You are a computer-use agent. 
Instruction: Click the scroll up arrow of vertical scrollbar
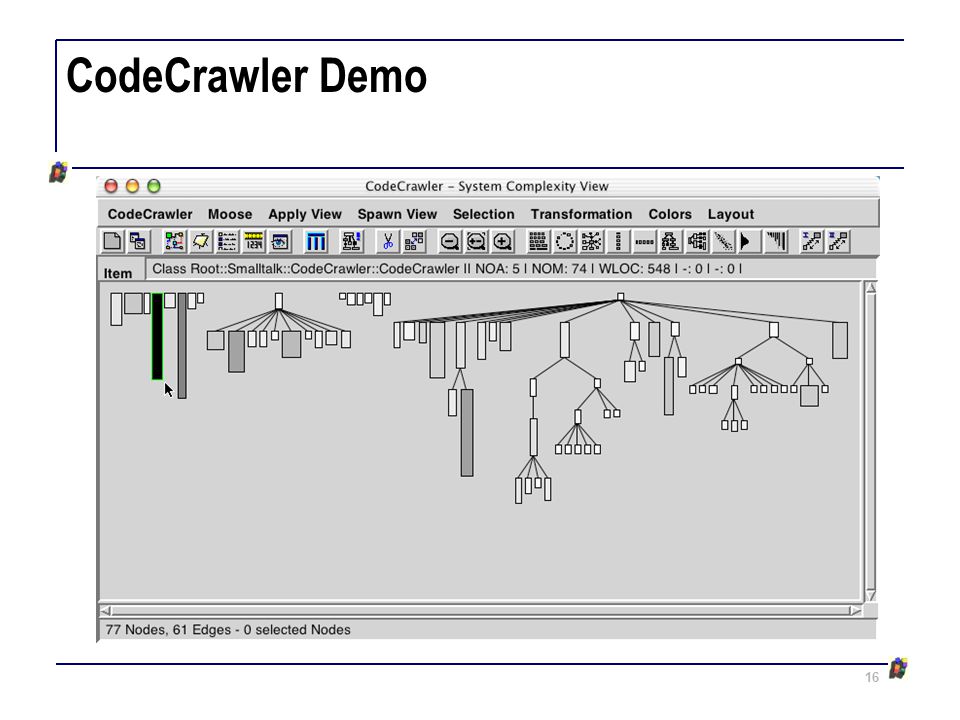[871, 288]
